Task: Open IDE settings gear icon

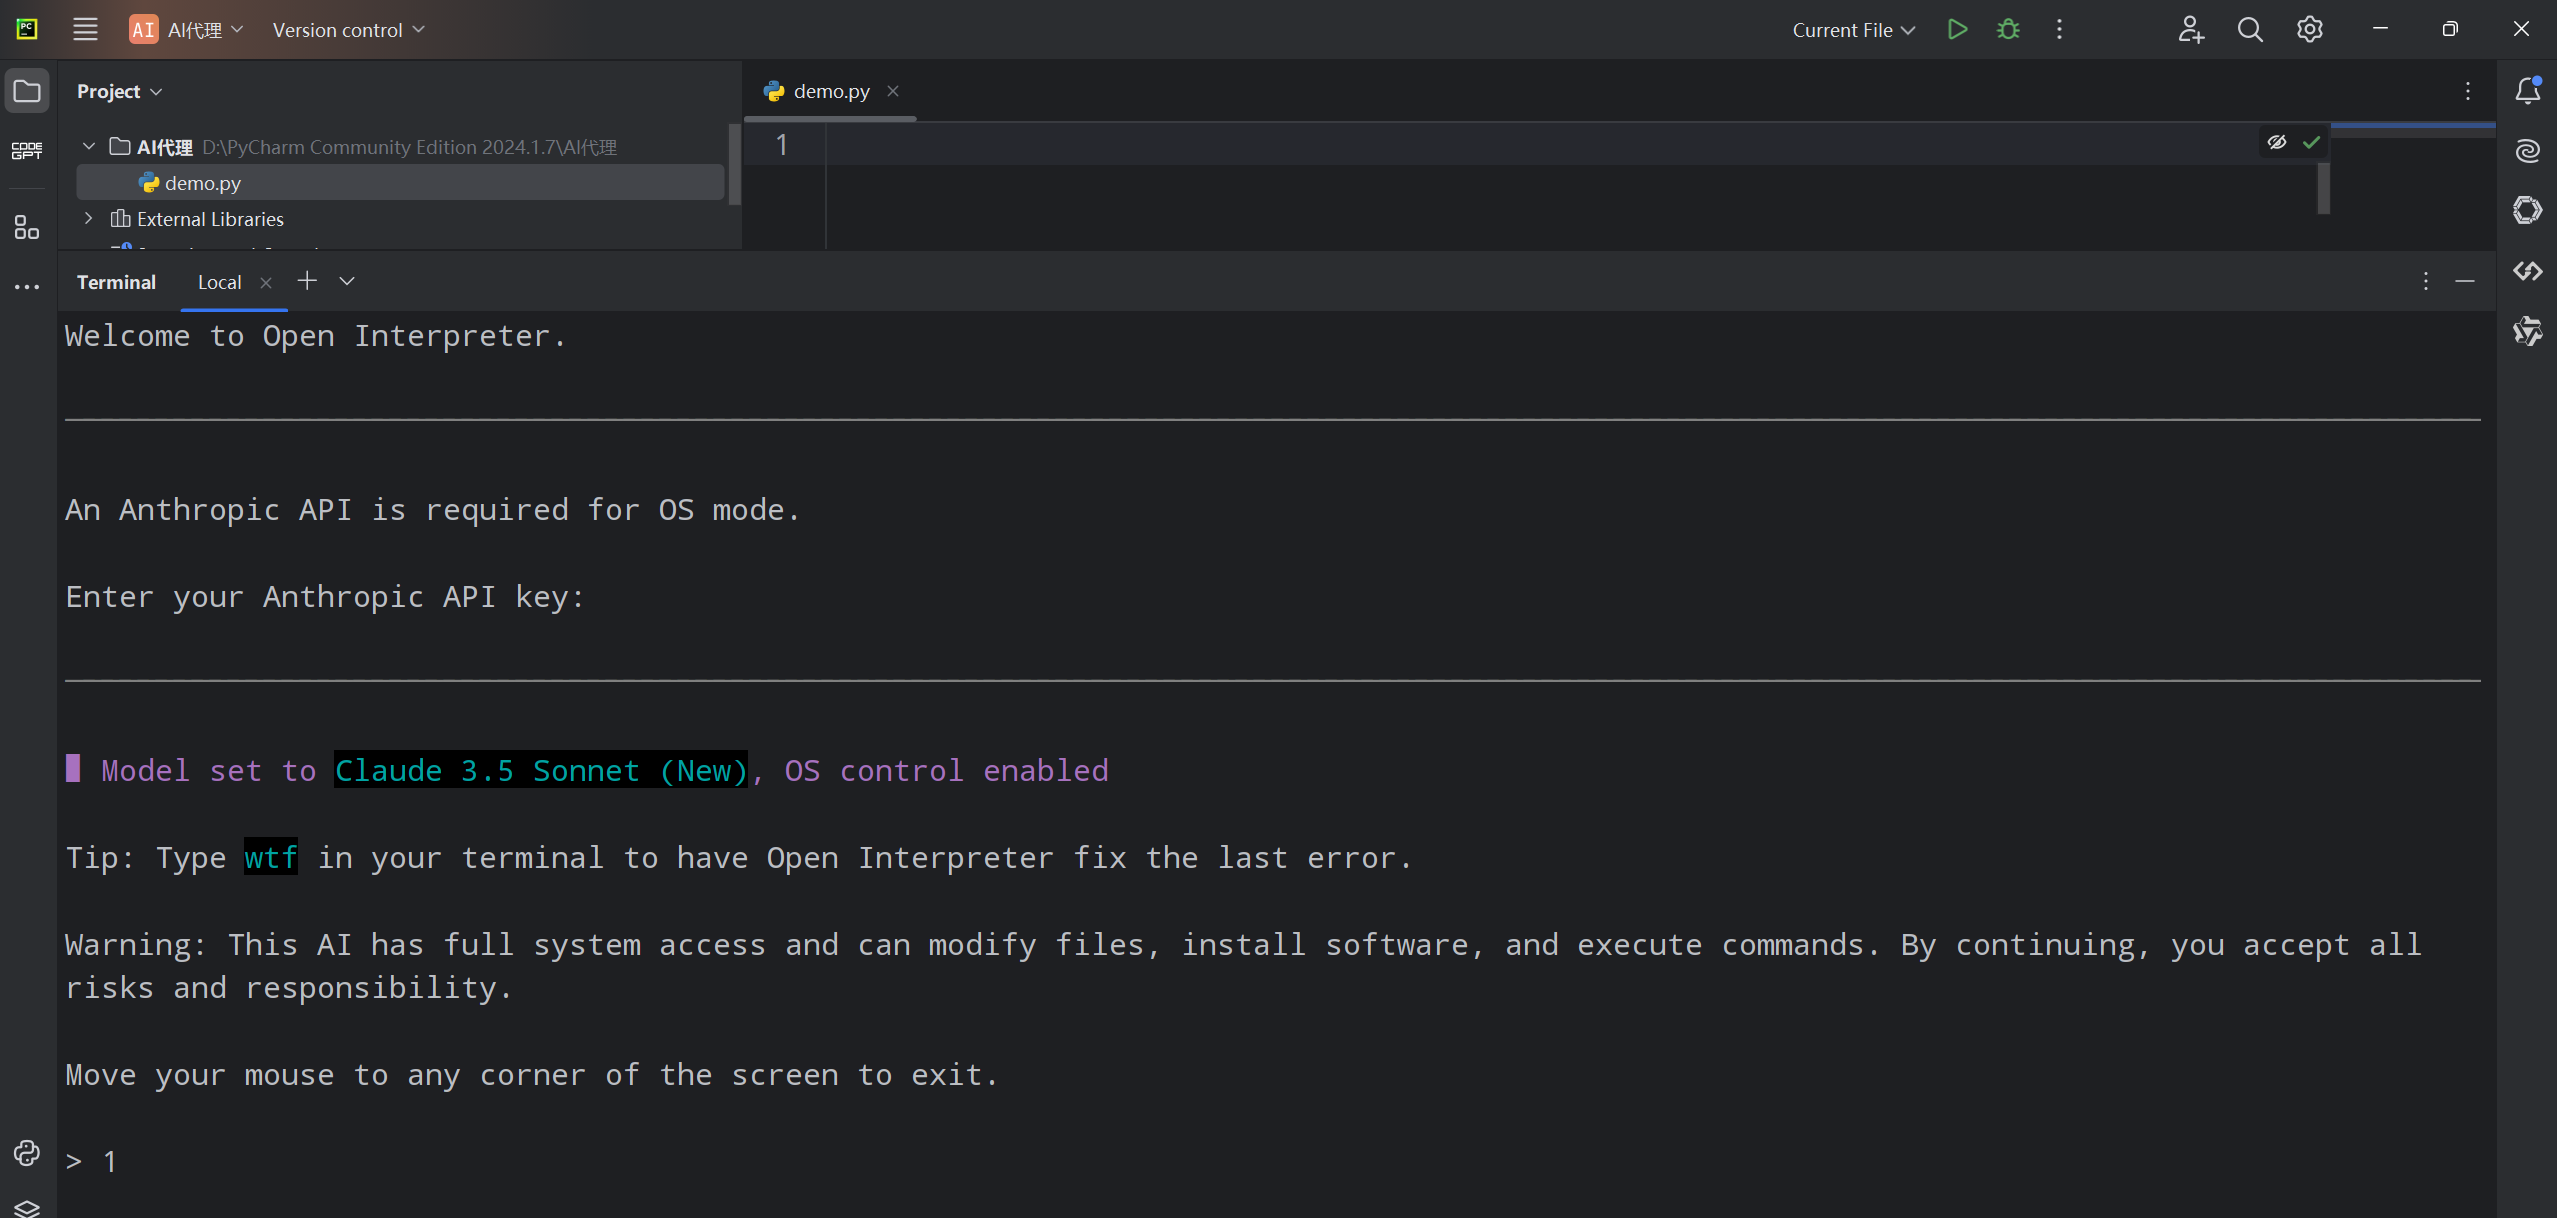Action: 2309,30
